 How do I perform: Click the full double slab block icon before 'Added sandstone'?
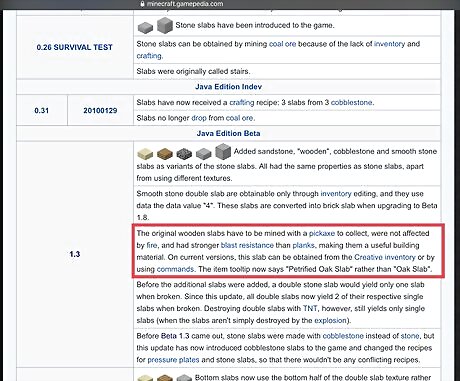pyautogui.click(x=223, y=152)
